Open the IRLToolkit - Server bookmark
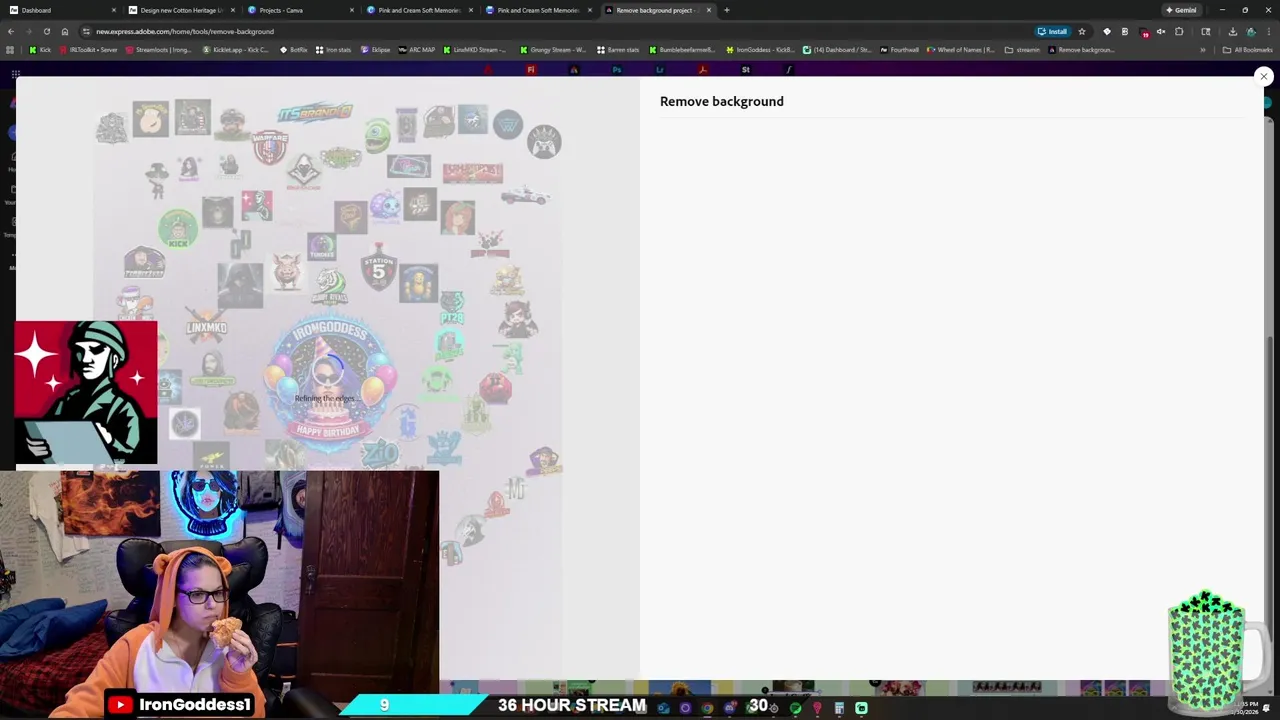The image size is (1280, 720). [88, 50]
